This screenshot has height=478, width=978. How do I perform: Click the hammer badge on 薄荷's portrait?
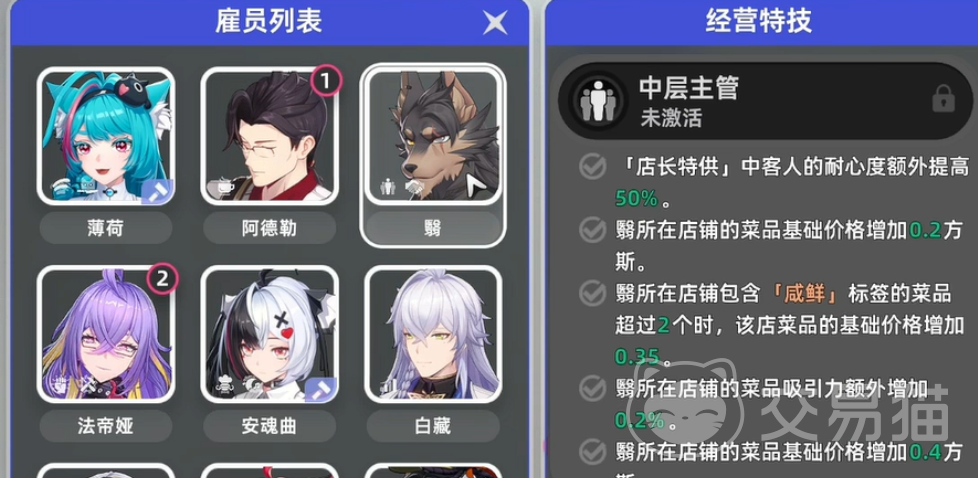(157, 190)
